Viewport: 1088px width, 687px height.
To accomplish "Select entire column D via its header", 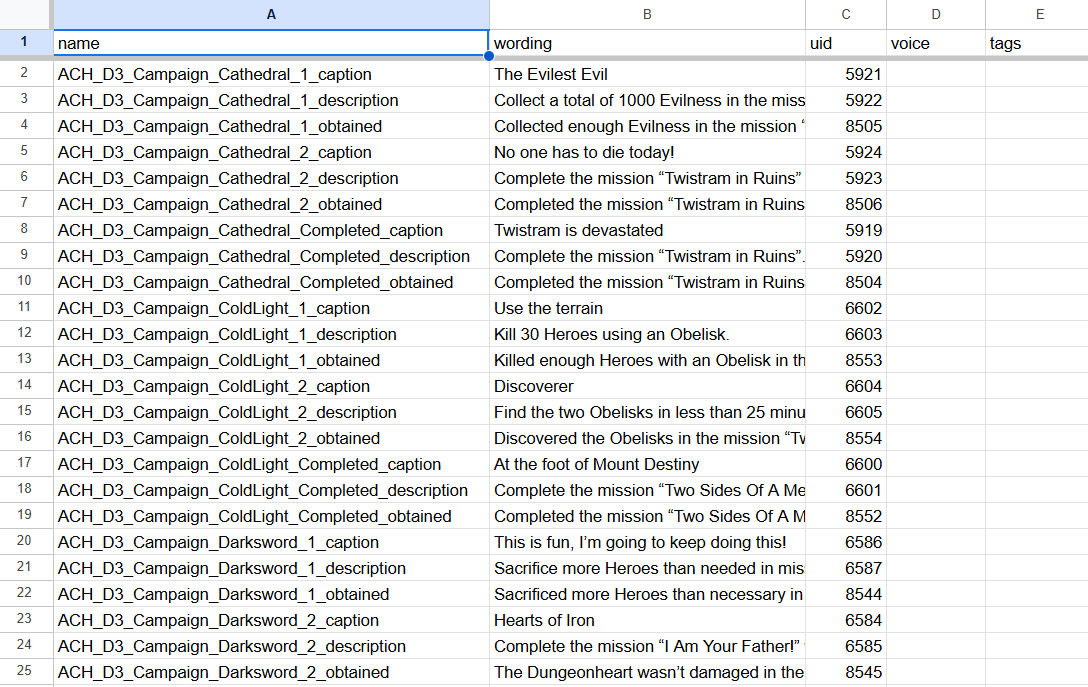I will click(935, 14).
